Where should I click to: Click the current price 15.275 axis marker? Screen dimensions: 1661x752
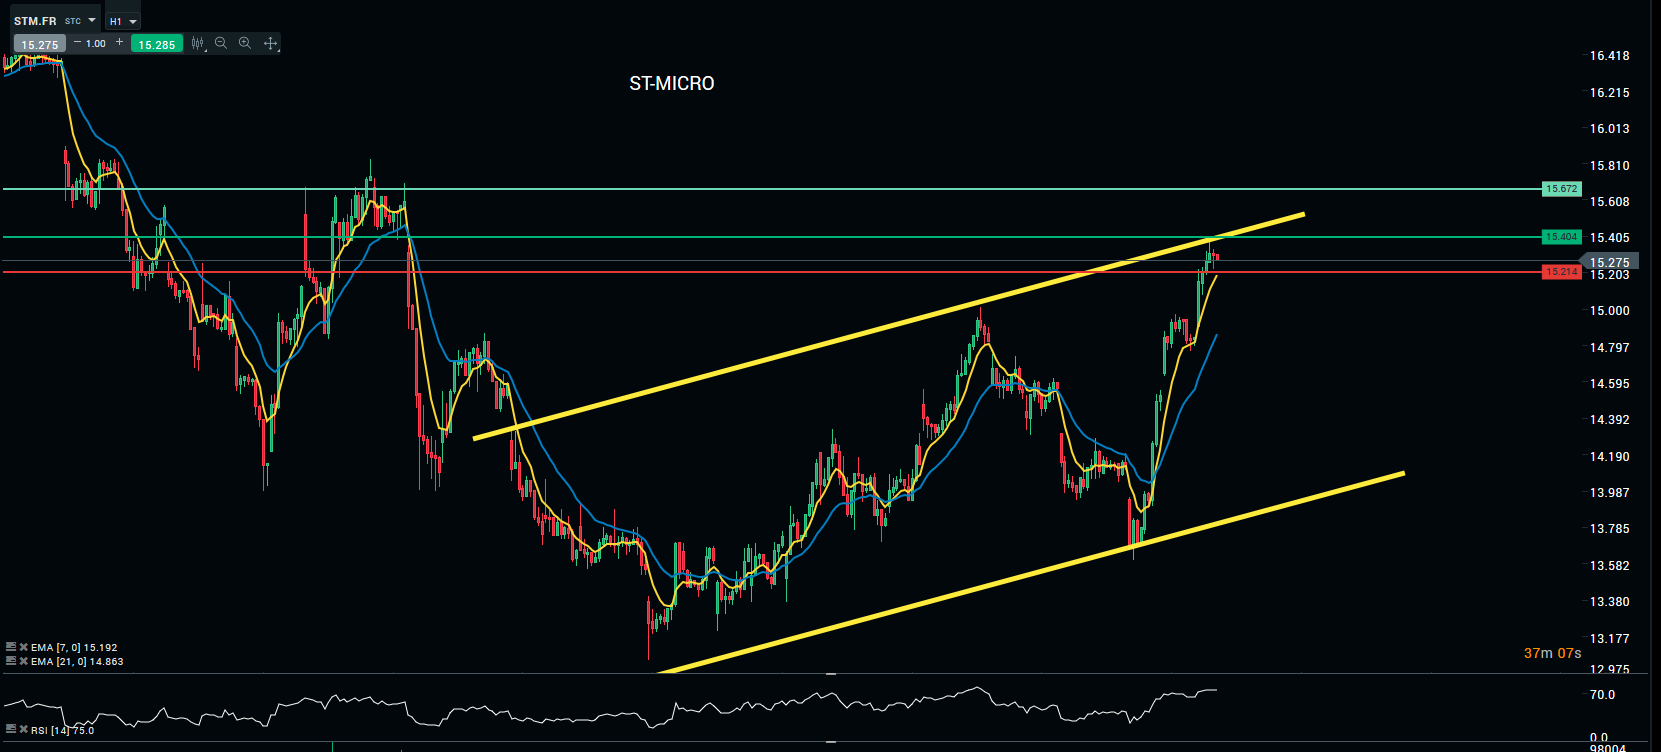coord(1609,262)
